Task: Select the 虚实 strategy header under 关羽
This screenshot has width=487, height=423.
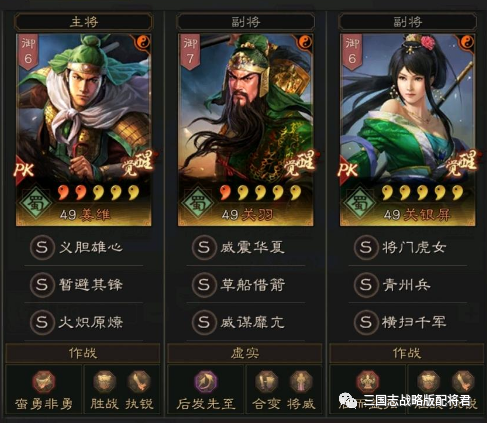Action: 245,353
